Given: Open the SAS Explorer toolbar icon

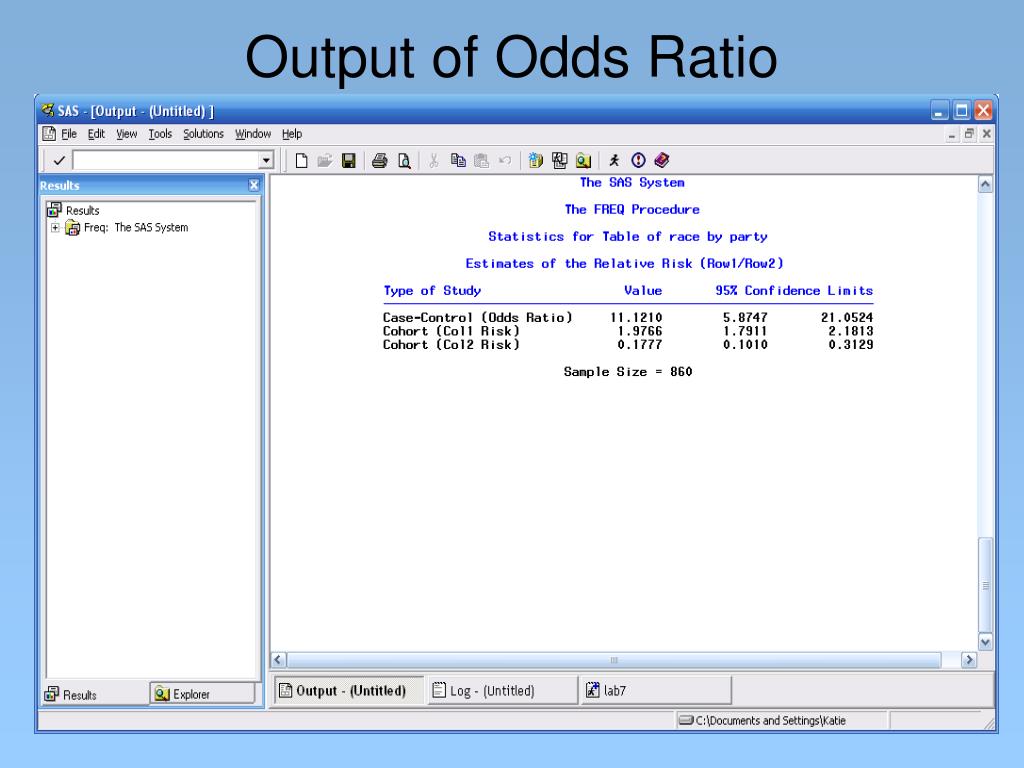Looking at the screenshot, I should 583,161.
